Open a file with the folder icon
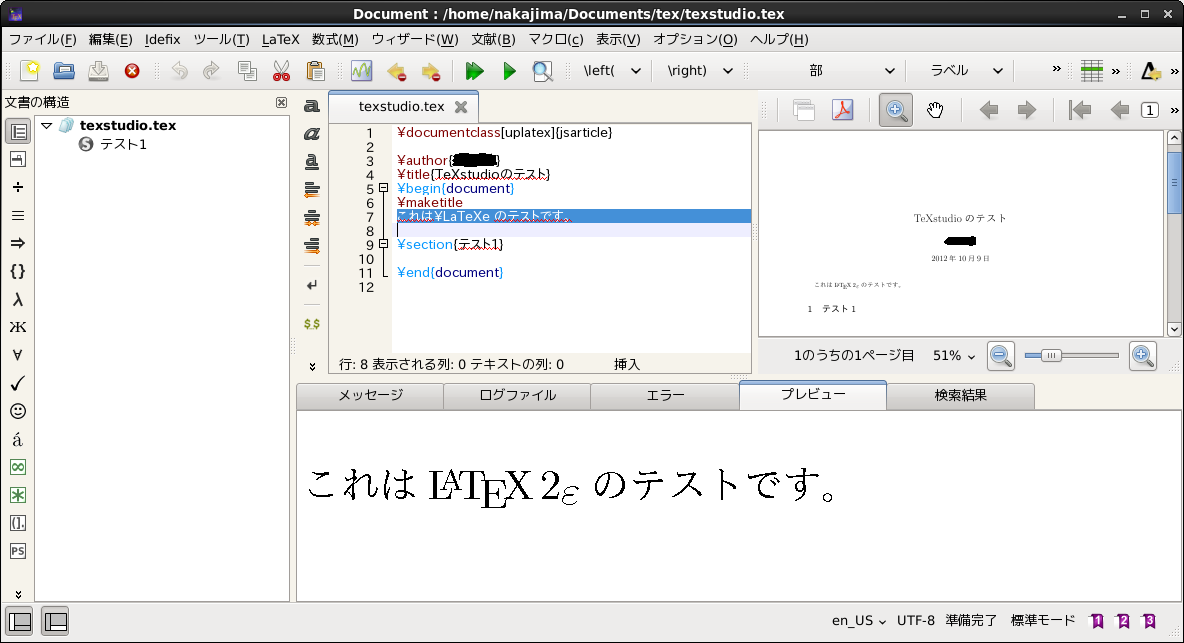Viewport: 1184px width, 643px height. tap(64, 70)
